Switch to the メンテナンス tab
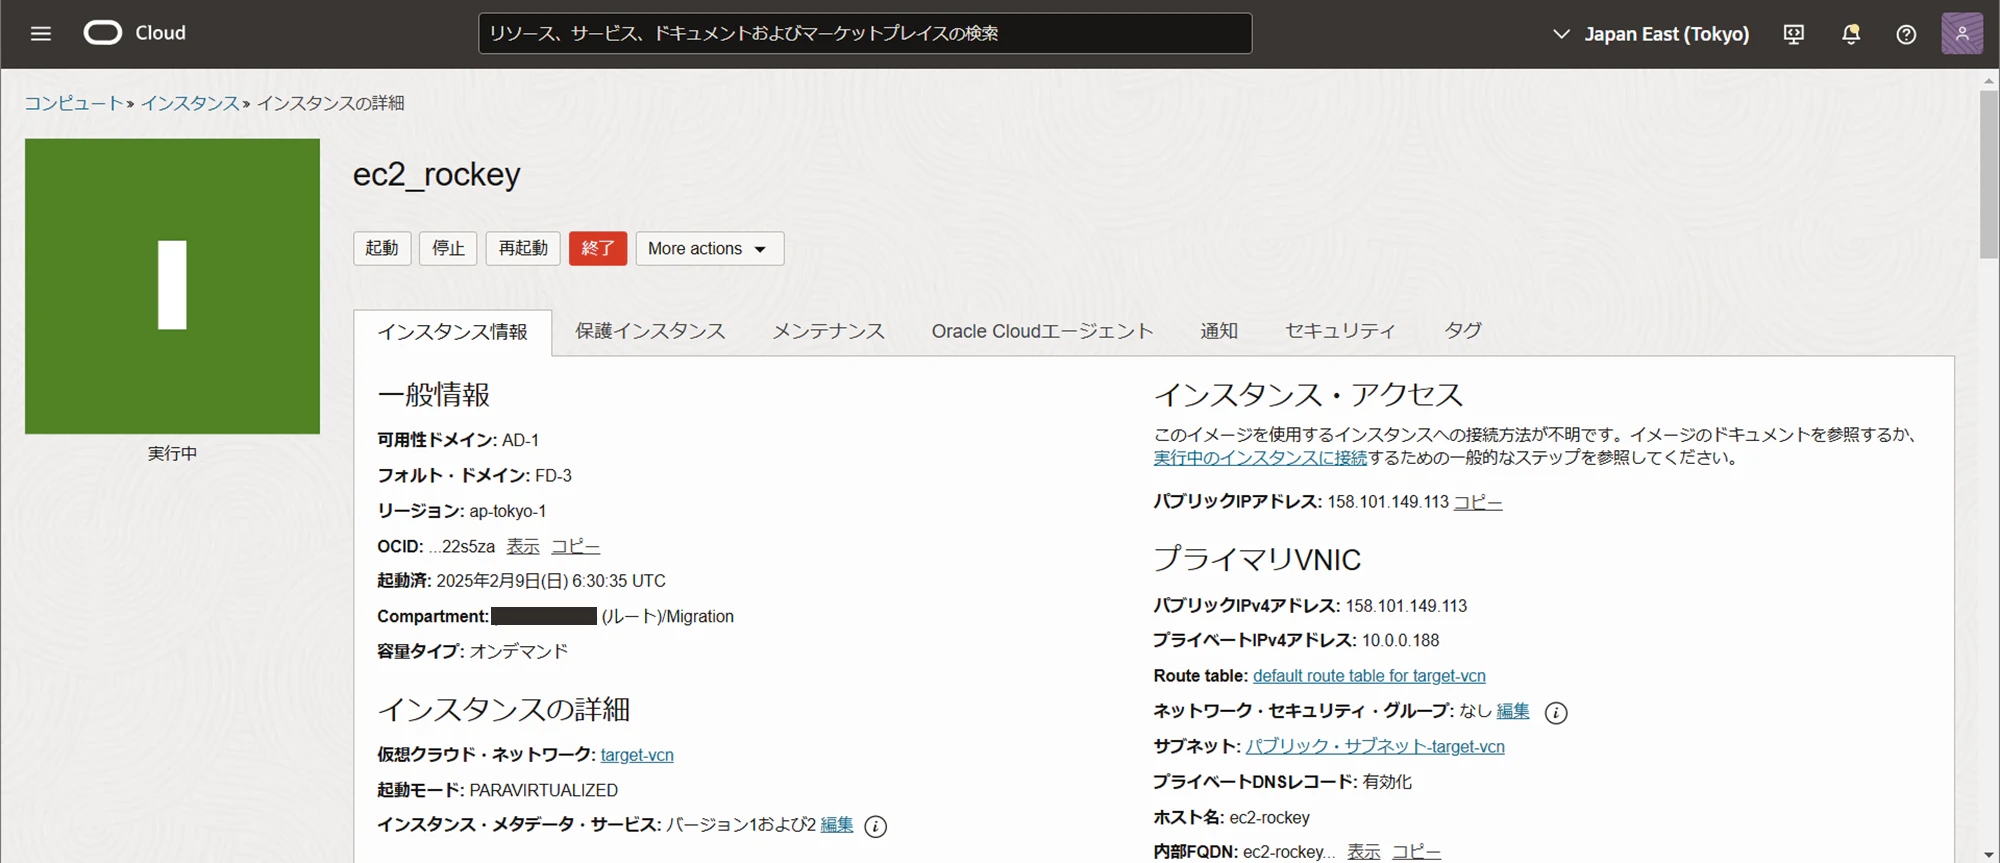 [828, 331]
